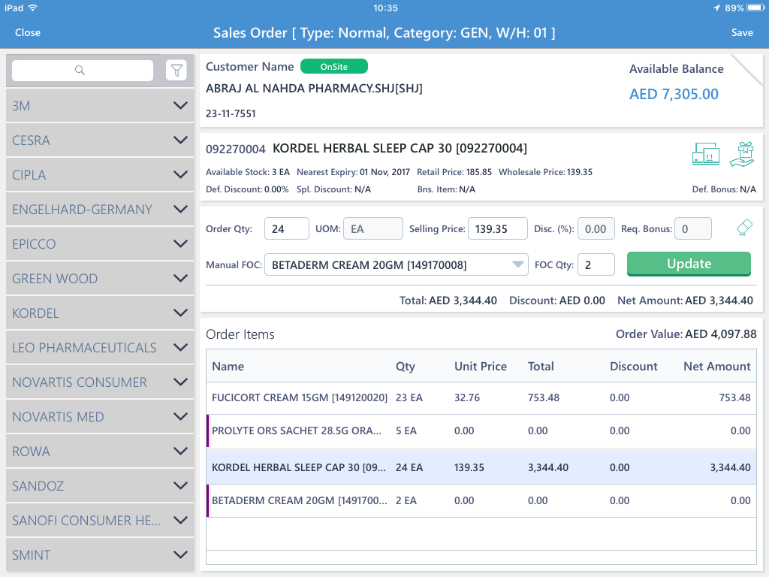Click the UOM field showing EA
769x577 pixels.
click(x=373, y=229)
